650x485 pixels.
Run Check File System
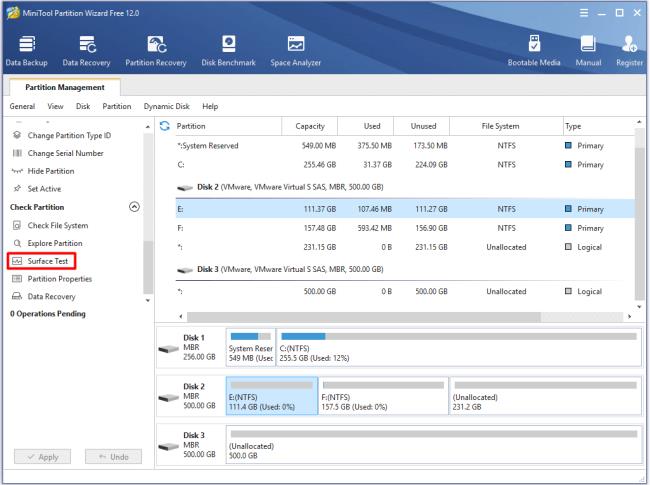tap(50, 226)
